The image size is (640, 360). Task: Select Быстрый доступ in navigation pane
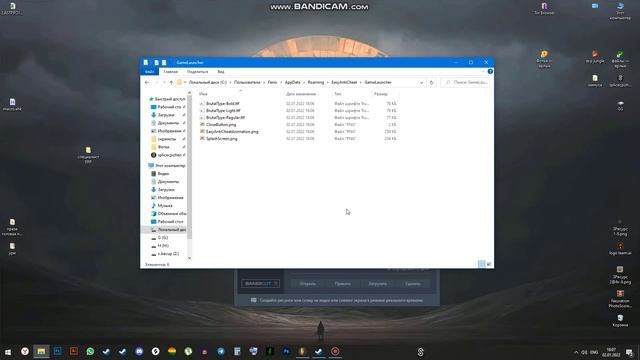170,99
